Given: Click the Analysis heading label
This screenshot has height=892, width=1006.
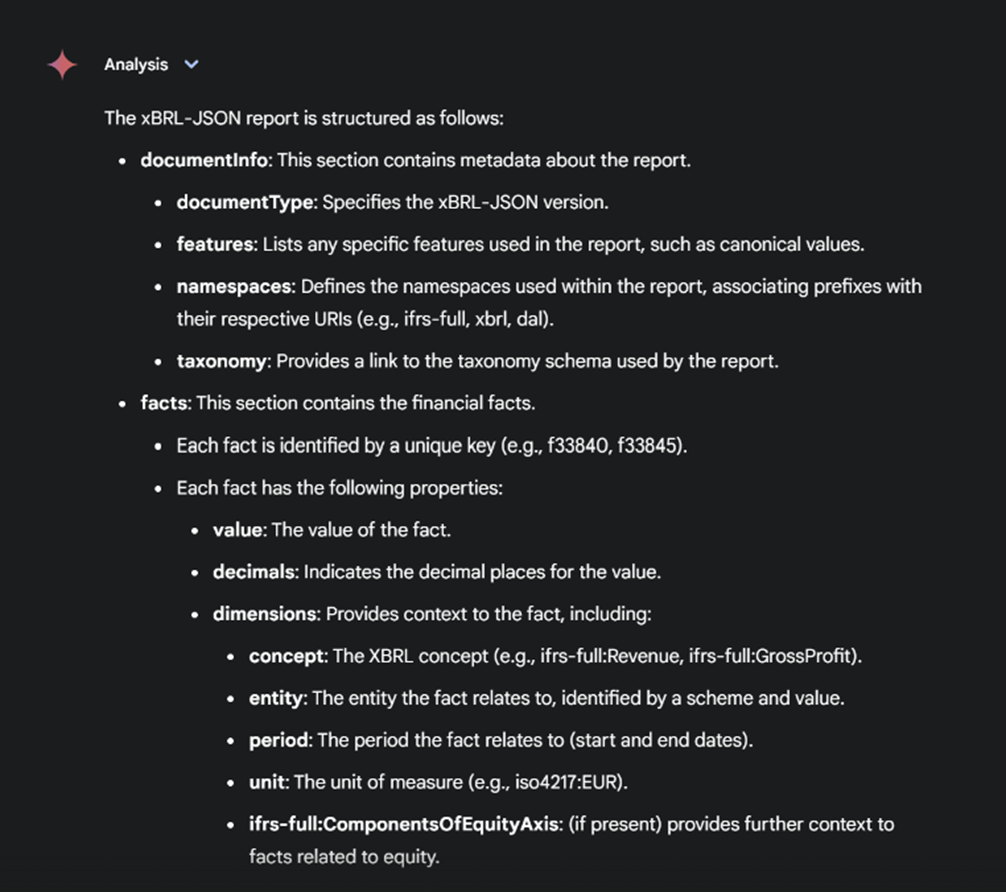Looking at the screenshot, I should point(136,65).
